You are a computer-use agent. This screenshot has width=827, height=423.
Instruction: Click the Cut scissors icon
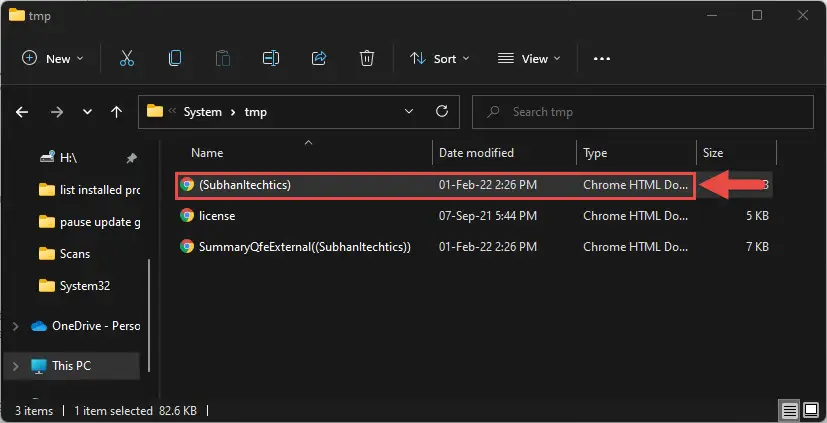click(127, 59)
